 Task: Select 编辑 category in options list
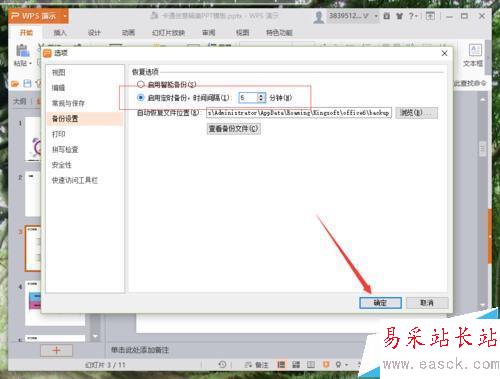tap(85, 88)
